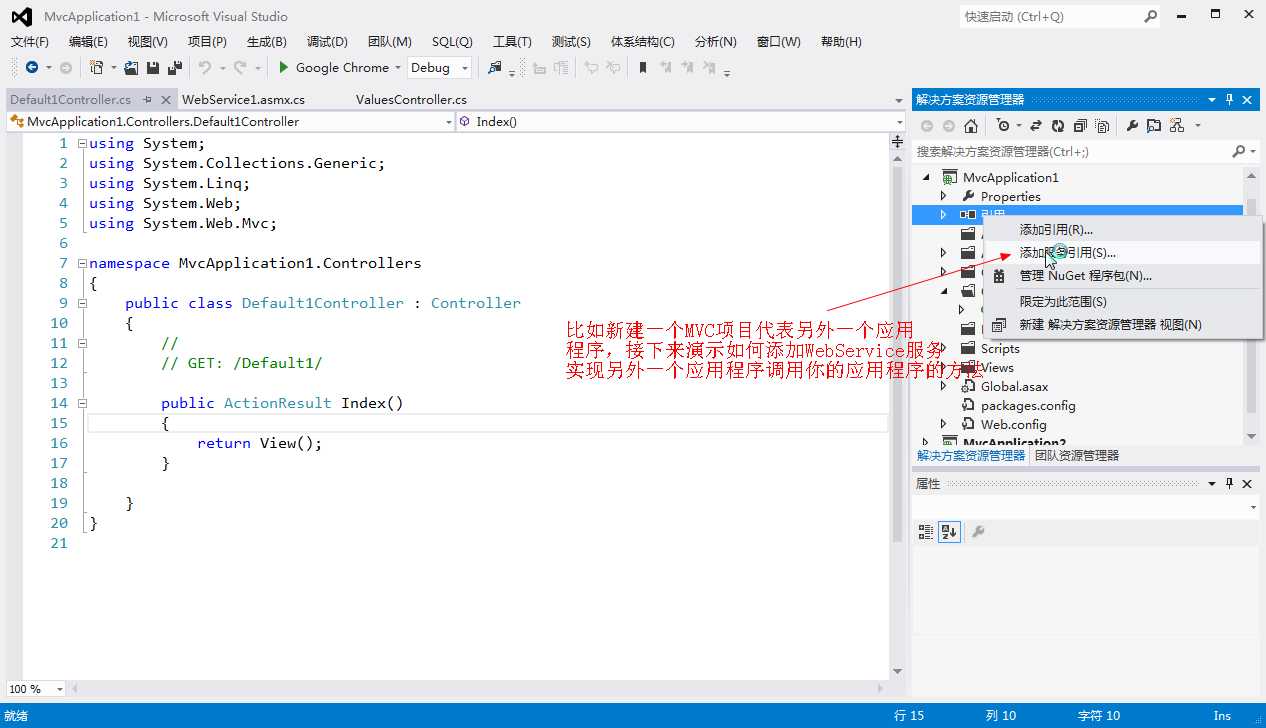Open the 工具(T) menu

click(512, 42)
